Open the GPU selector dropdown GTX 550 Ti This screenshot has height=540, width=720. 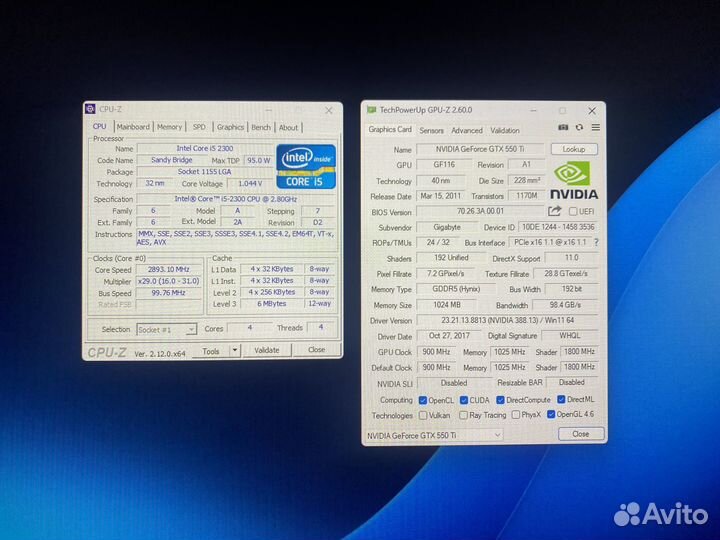[x=433, y=435]
